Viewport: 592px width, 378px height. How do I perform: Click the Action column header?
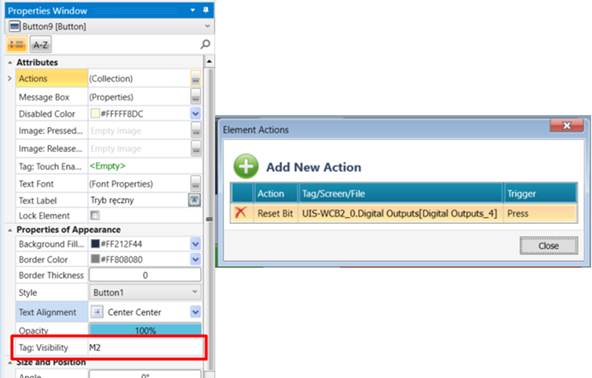point(276,193)
